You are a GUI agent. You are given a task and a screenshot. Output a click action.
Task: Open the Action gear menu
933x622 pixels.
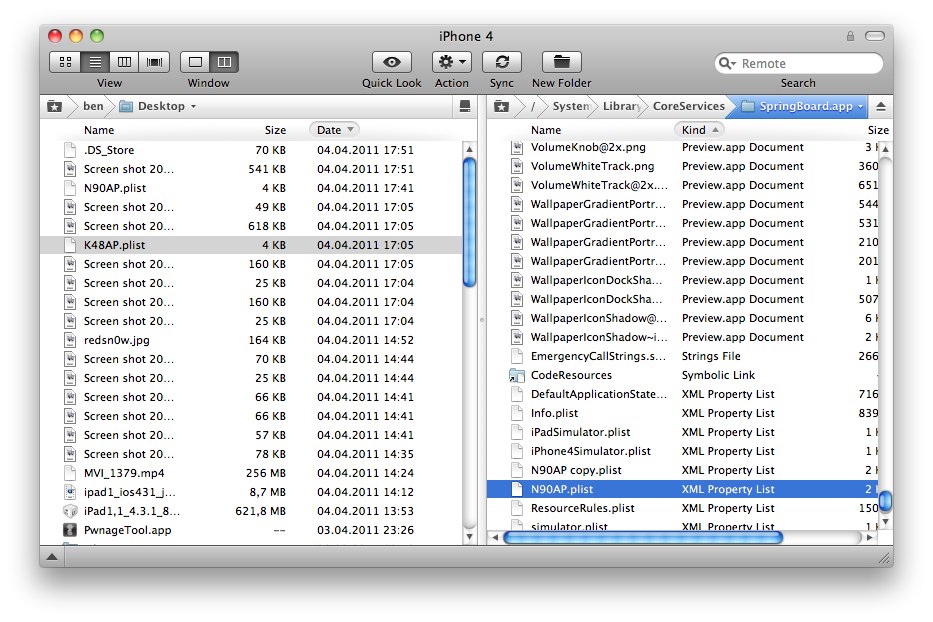pos(452,62)
